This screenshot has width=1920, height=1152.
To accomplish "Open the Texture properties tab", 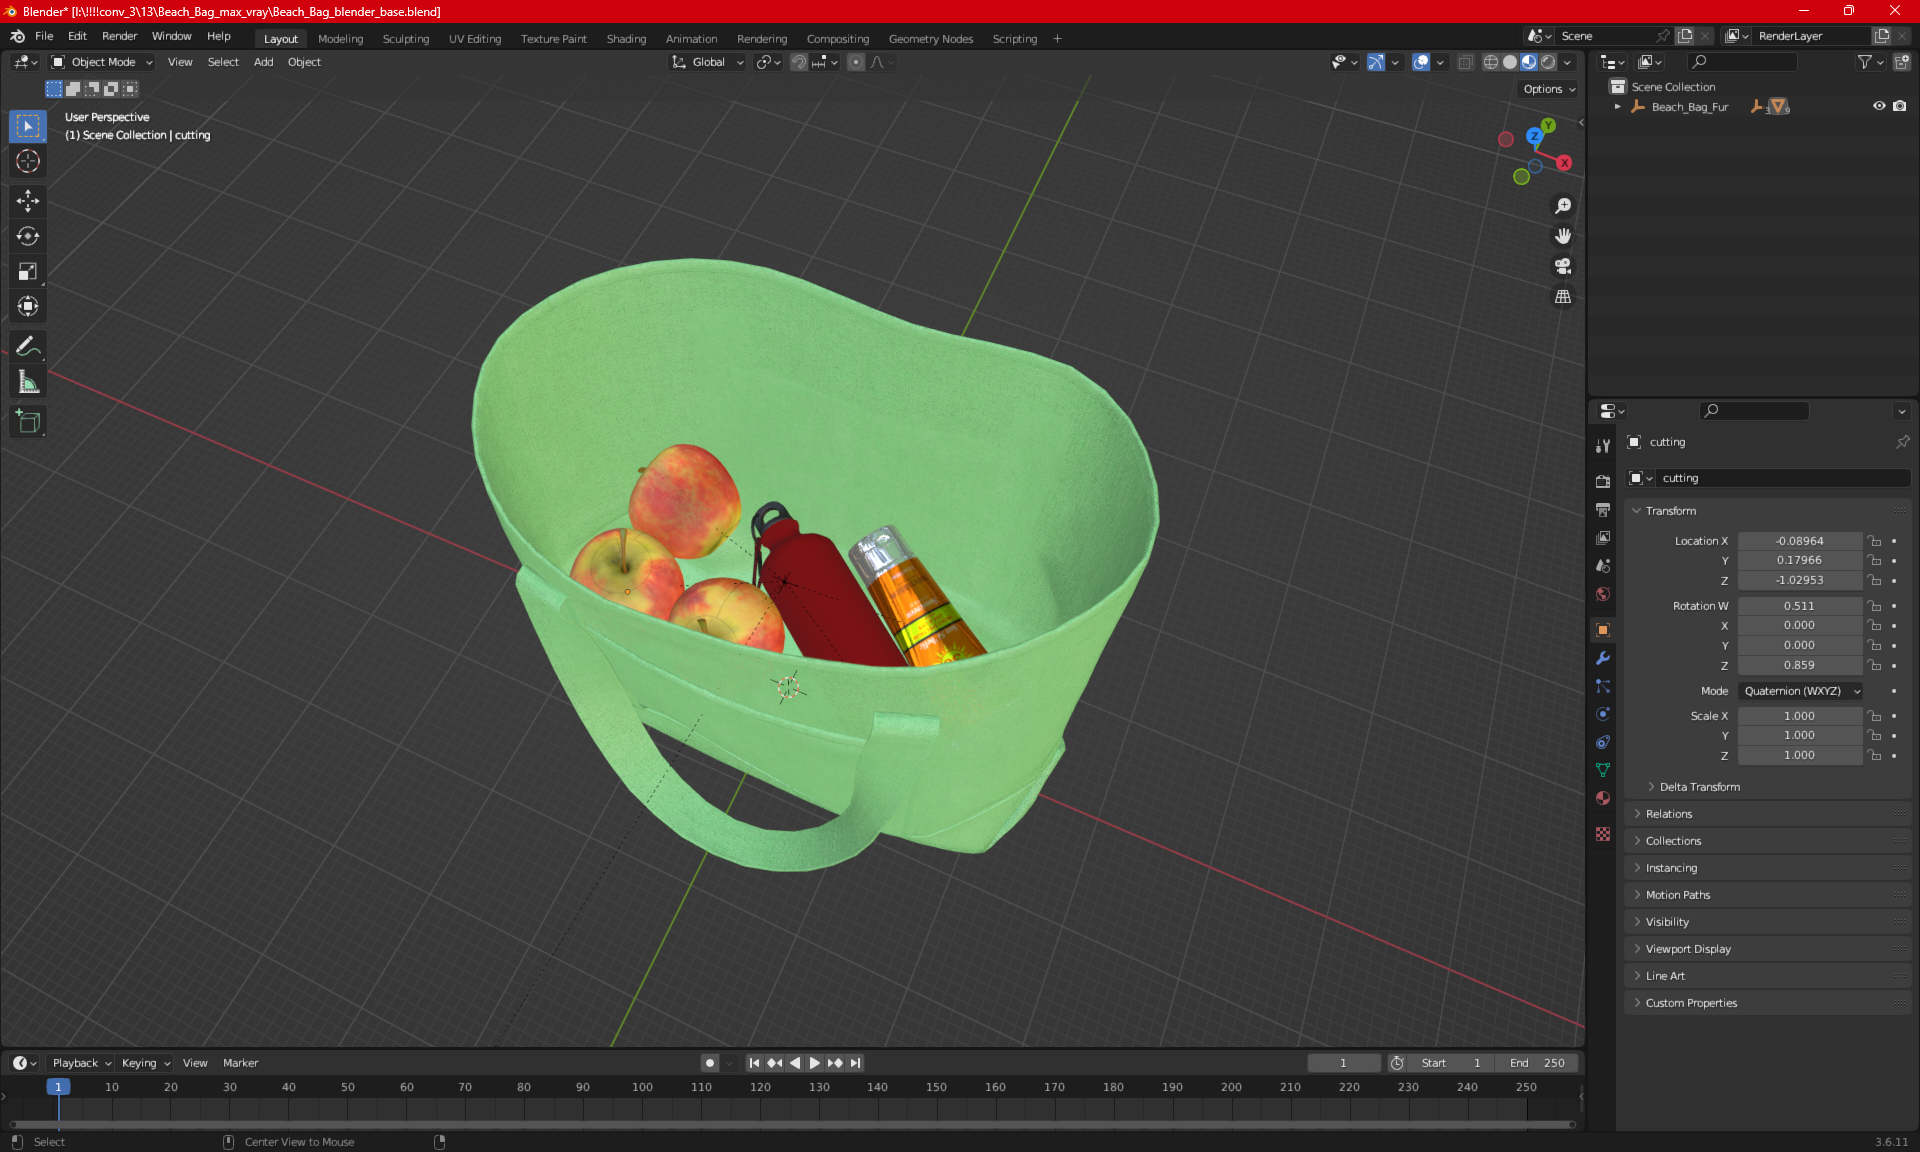I will tap(1603, 834).
